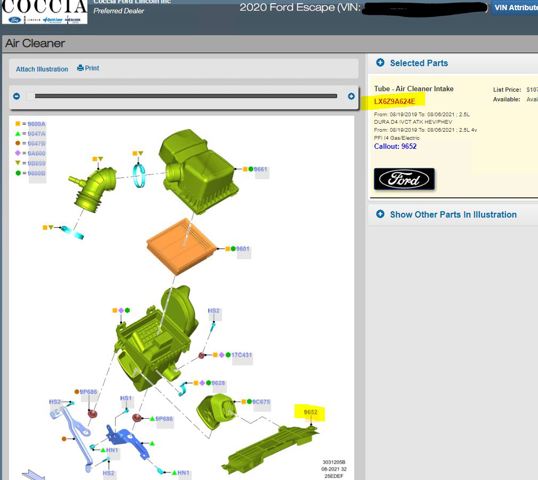Viewport: 538px width, 480px height.
Task: Click the Print printer icon
Action: [80, 68]
